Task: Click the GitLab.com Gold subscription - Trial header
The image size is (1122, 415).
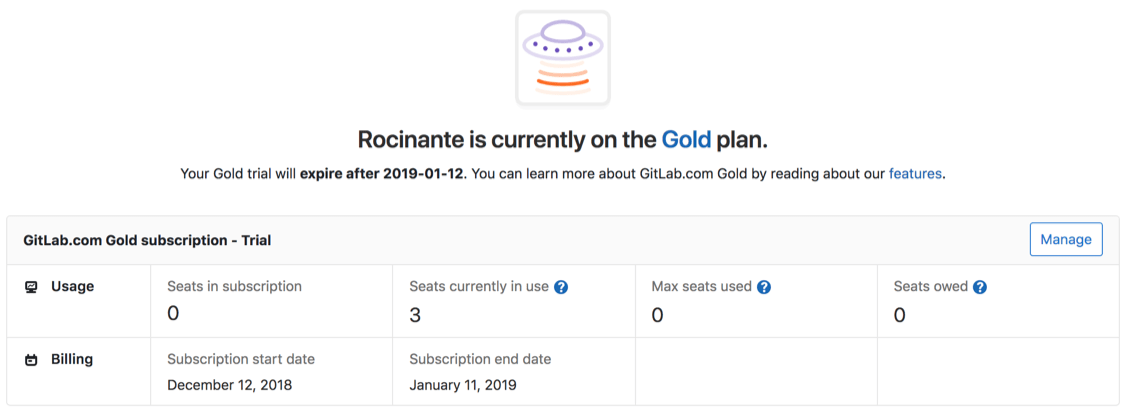Action: (147, 240)
